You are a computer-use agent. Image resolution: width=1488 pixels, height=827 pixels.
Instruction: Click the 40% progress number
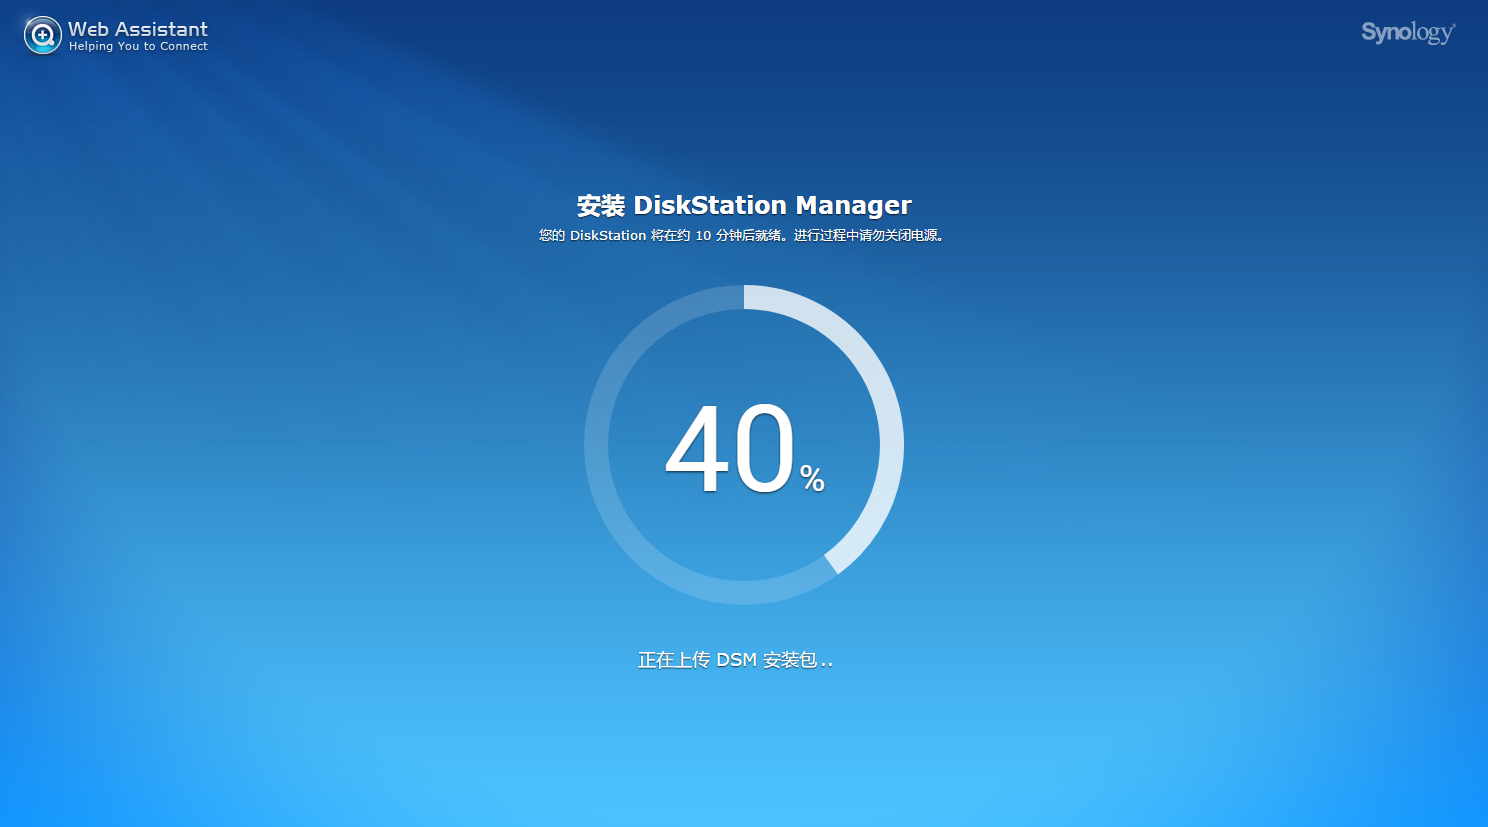pos(745,450)
